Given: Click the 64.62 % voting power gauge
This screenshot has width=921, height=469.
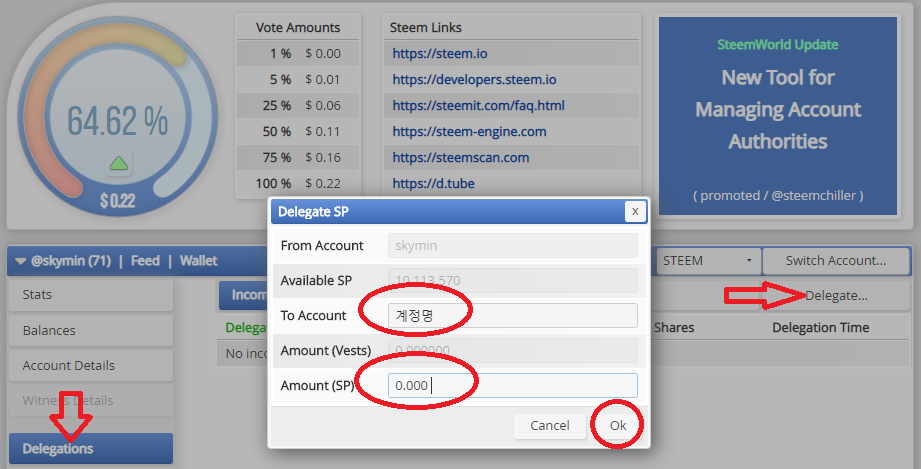Looking at the screenshot, I should [117, 120].
